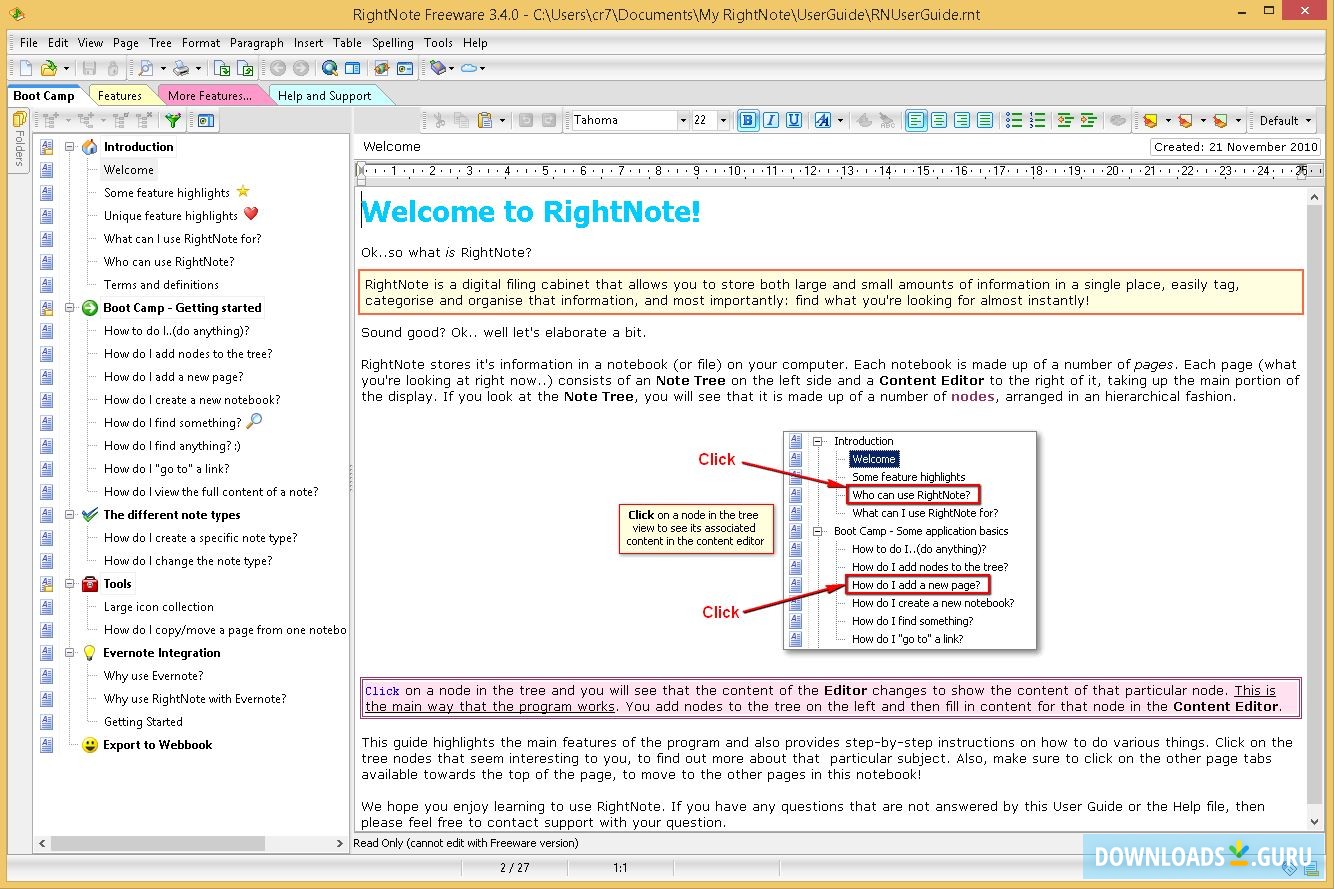Click the green filter funnel icon
This screenshot has height=889, width=1334.
173,120
